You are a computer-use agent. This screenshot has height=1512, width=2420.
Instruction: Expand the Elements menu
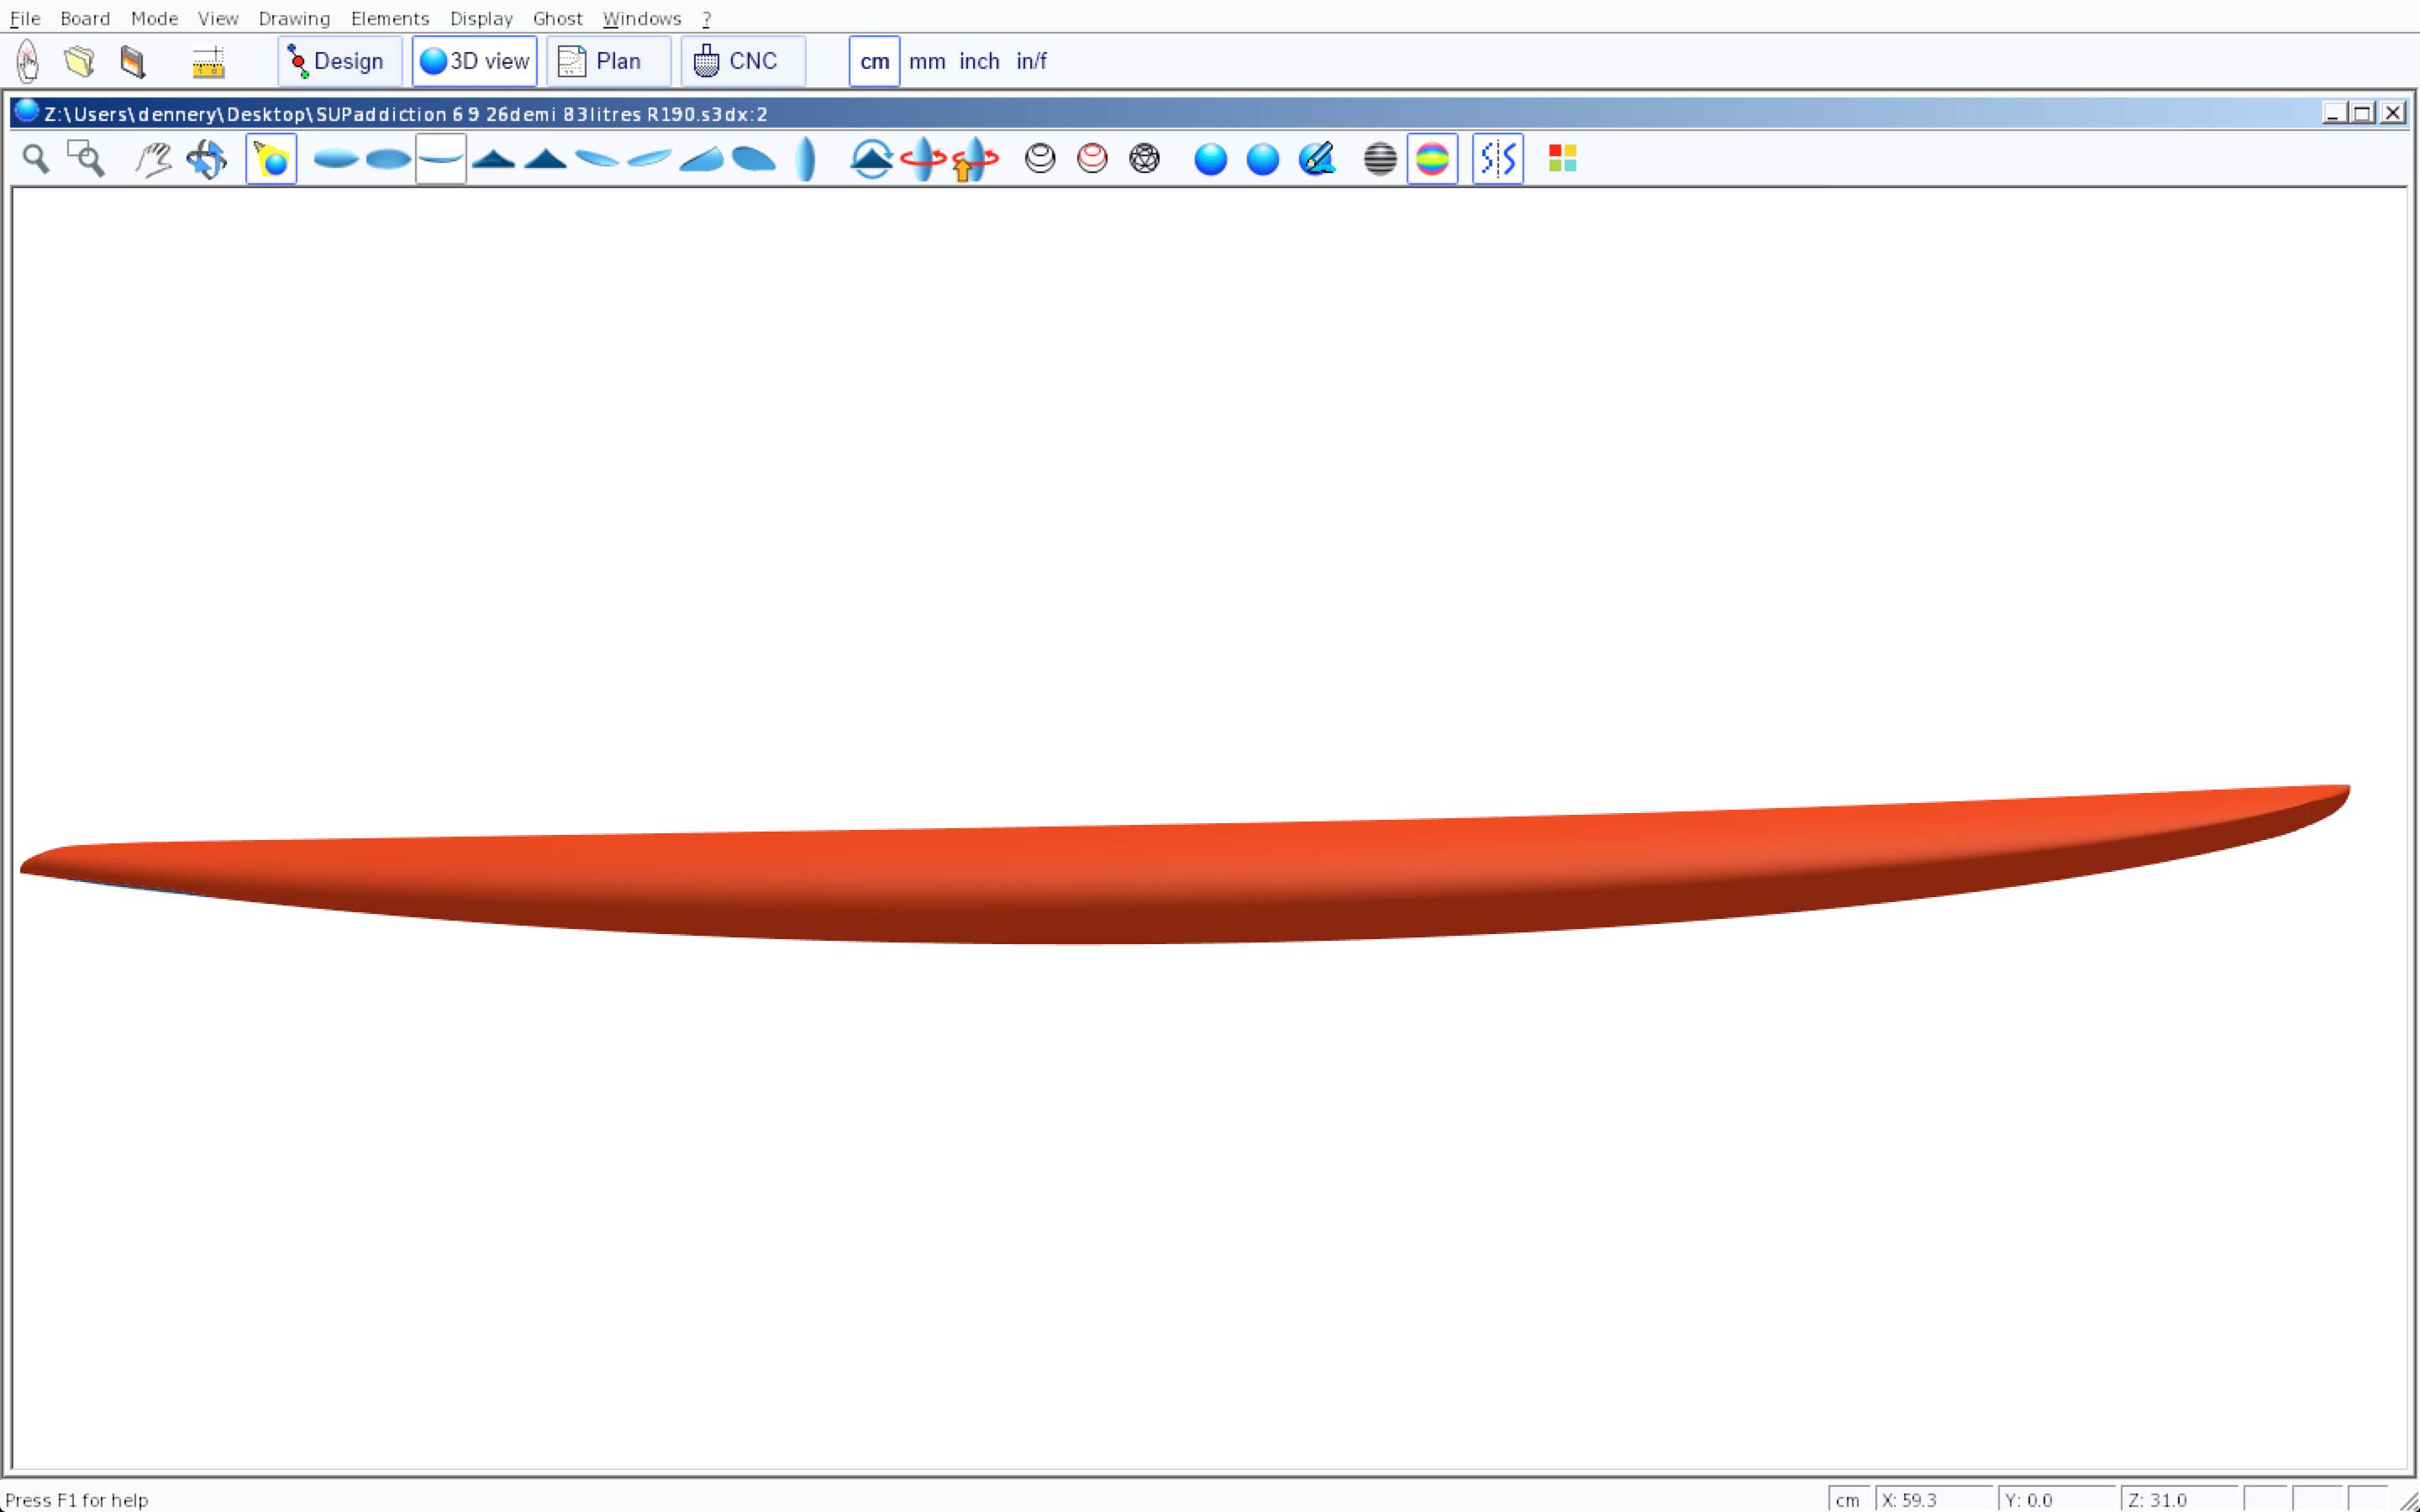pos(389,18)
